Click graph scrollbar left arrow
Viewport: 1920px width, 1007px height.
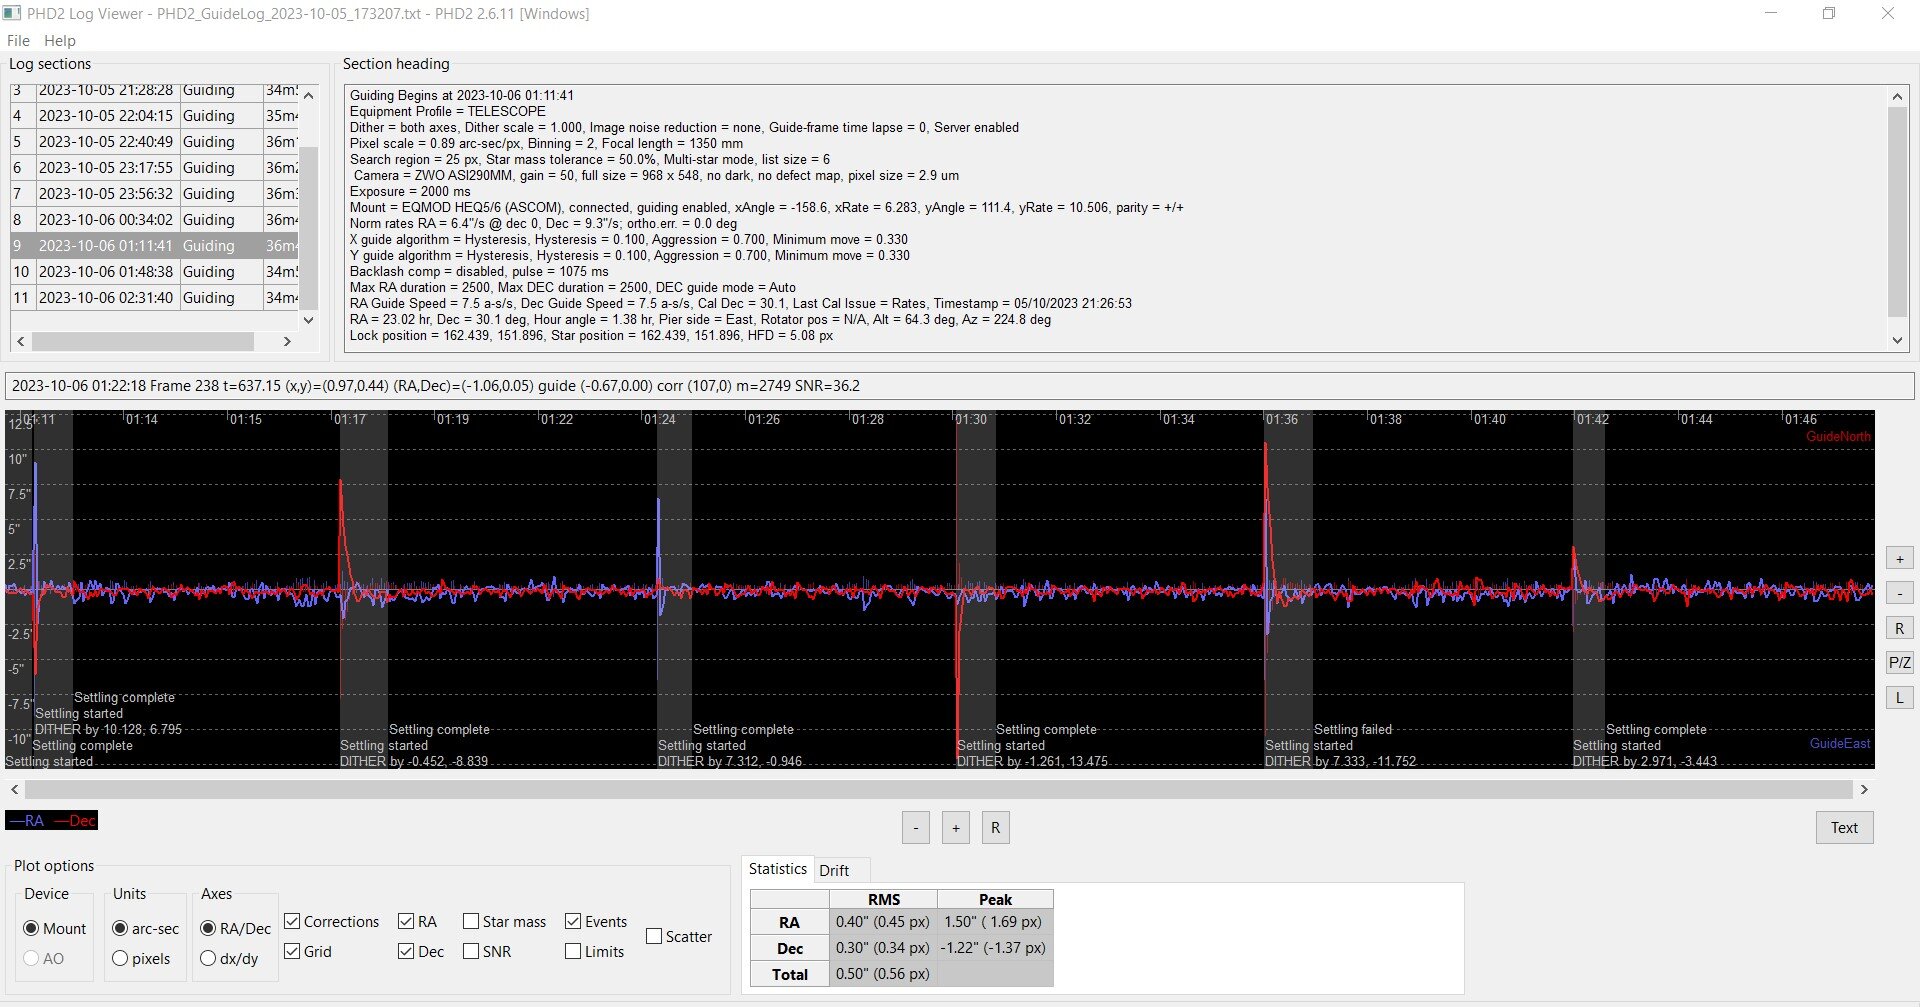pyautogui.click(x=15, y=789)
